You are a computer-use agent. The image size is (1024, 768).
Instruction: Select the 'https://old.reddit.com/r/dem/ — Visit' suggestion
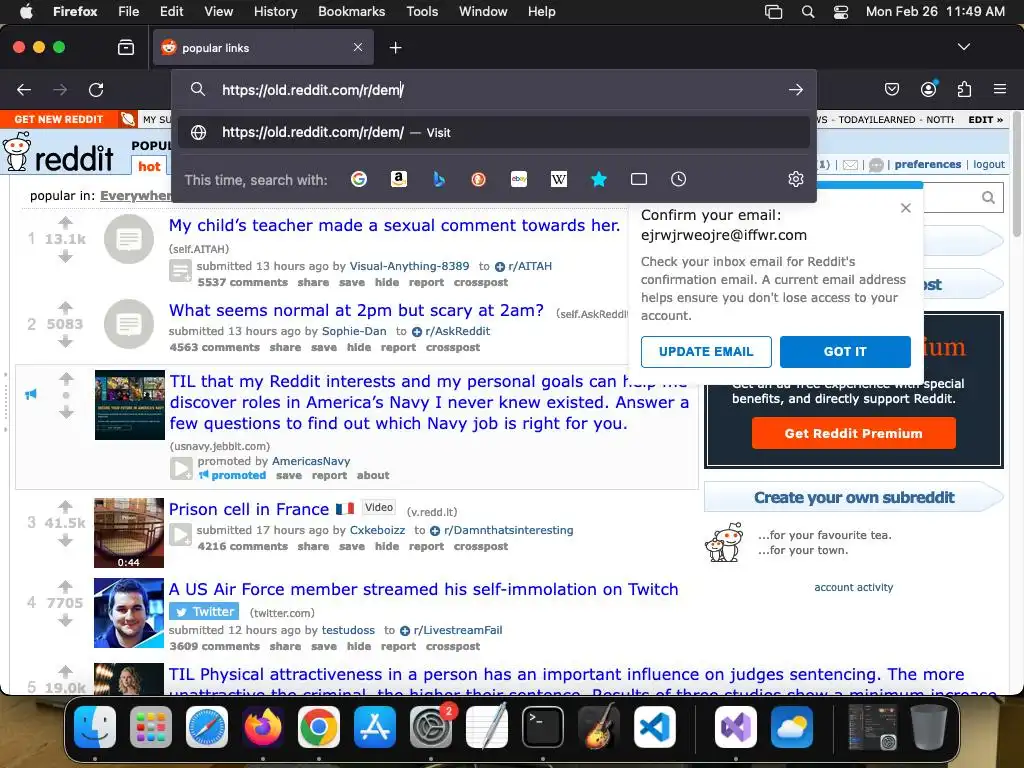pos(494,133)
